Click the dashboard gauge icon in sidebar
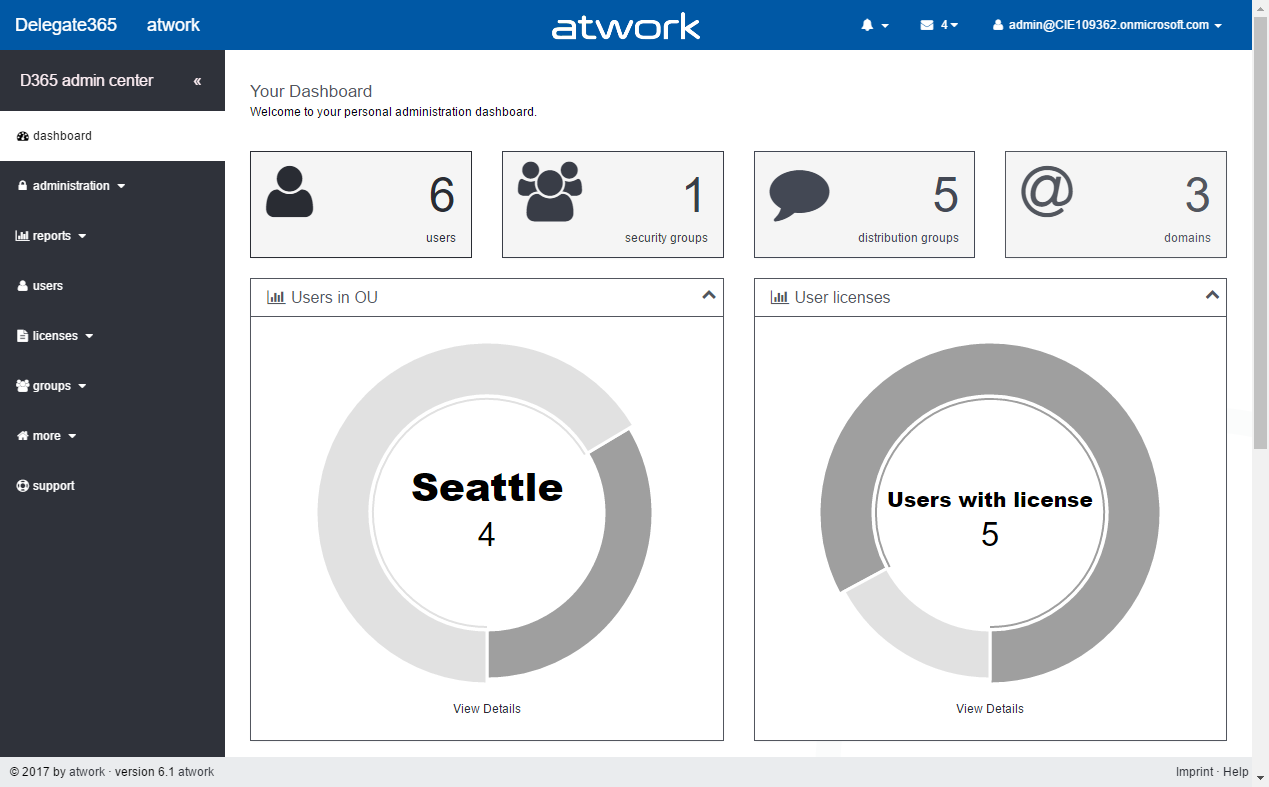The width and height of the screenshot is (1269, 787). 23,136
